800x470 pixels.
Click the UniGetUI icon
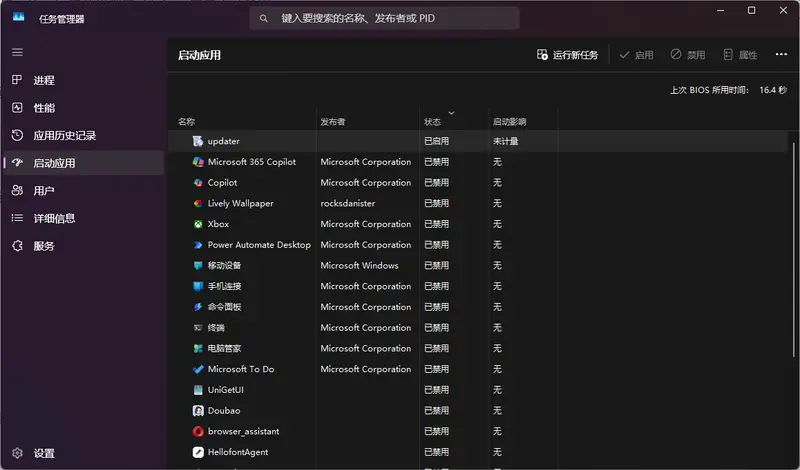click(x=198, y=390)
